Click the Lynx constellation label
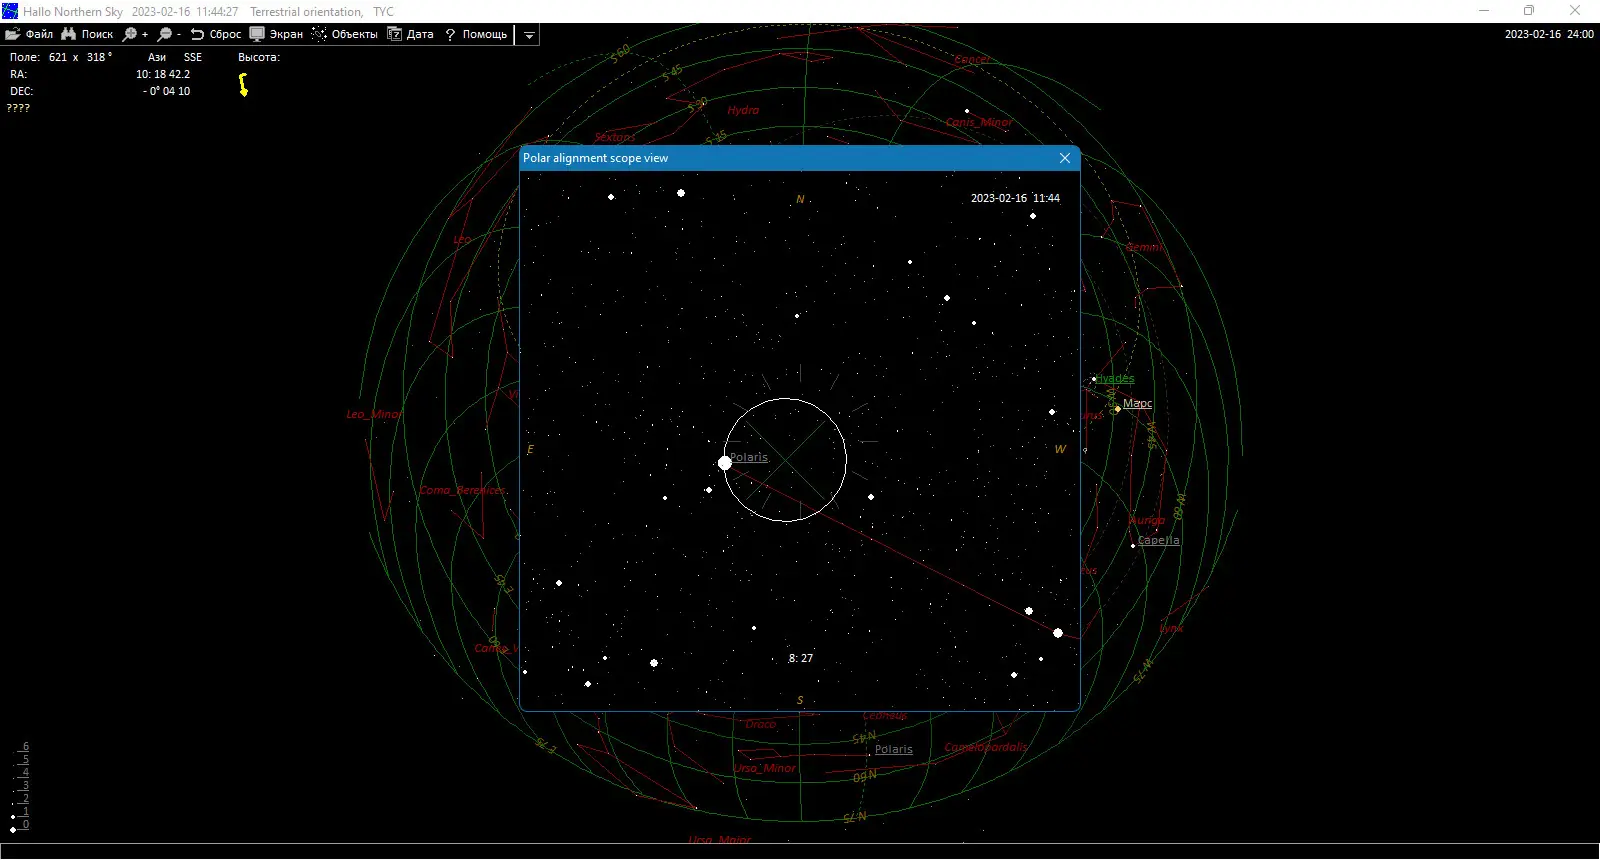The width and height of the screenshot is (1600, 860). (x=1171, y=628)
